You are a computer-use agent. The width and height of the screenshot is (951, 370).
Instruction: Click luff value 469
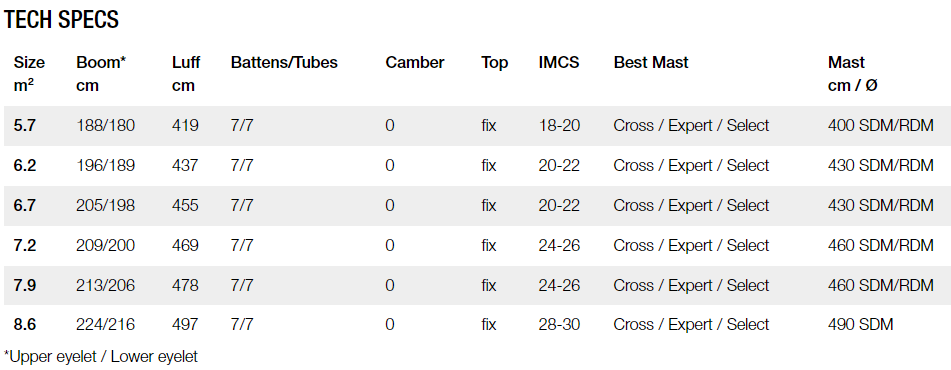click(185, 246)
